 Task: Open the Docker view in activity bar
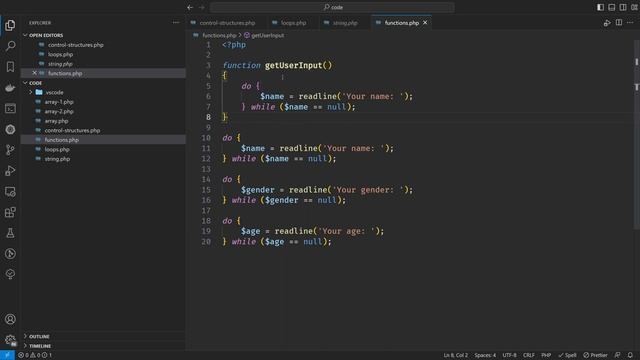pos(10,87)
